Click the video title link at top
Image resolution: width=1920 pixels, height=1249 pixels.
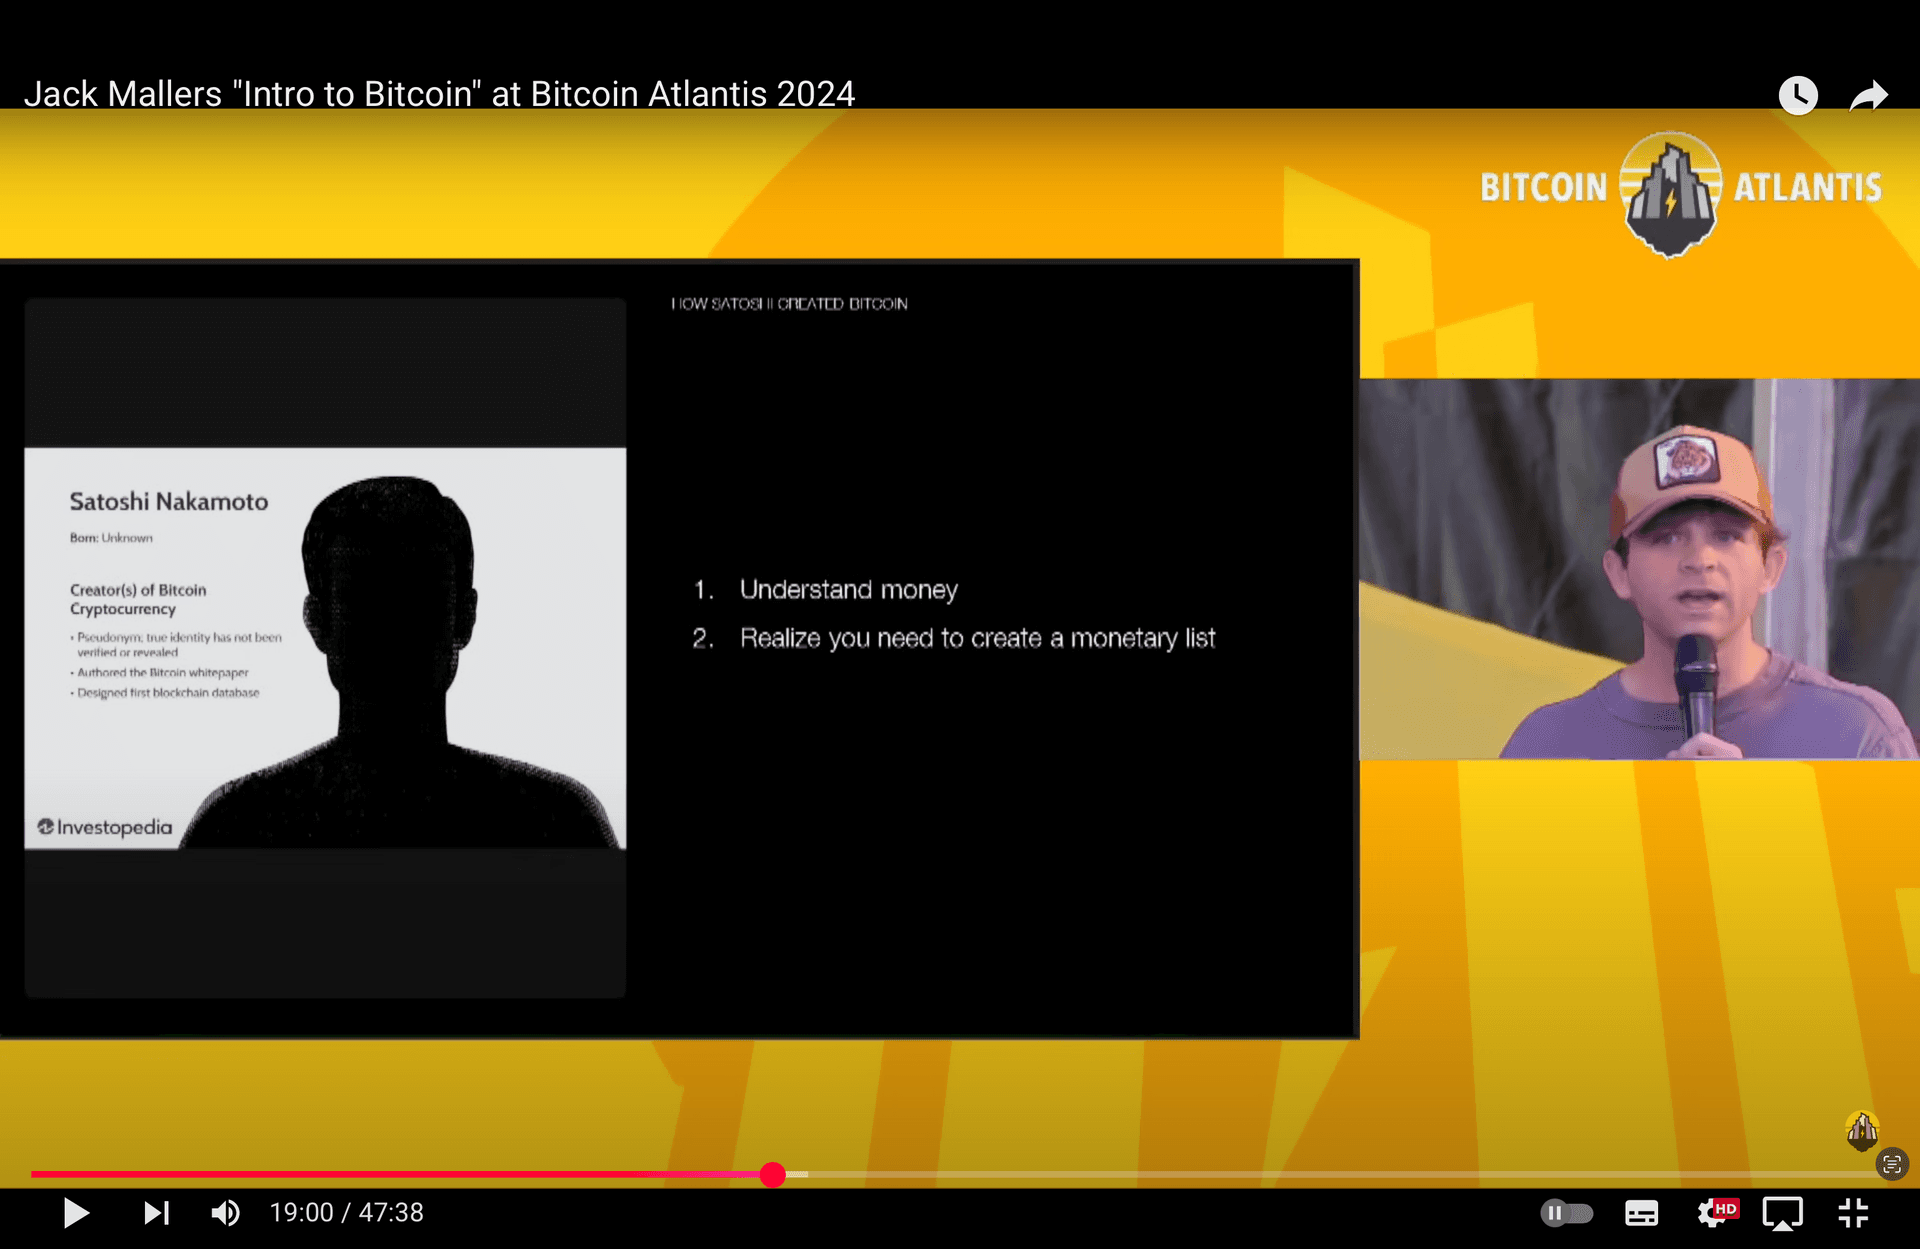tap(439, 94)
